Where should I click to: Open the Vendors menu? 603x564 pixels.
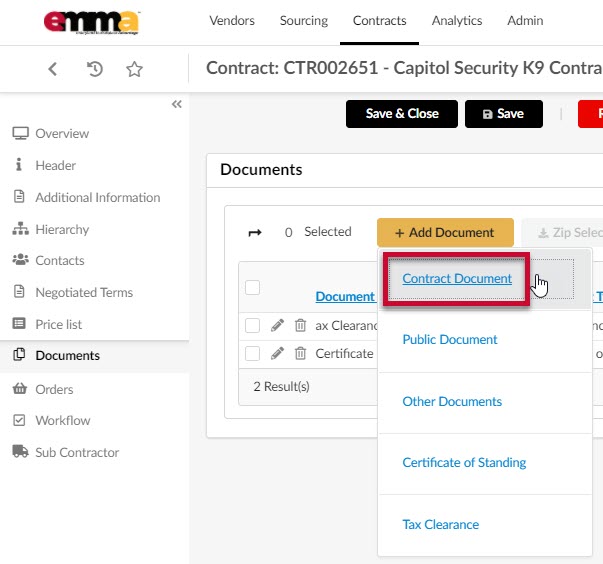coord(232,20)
